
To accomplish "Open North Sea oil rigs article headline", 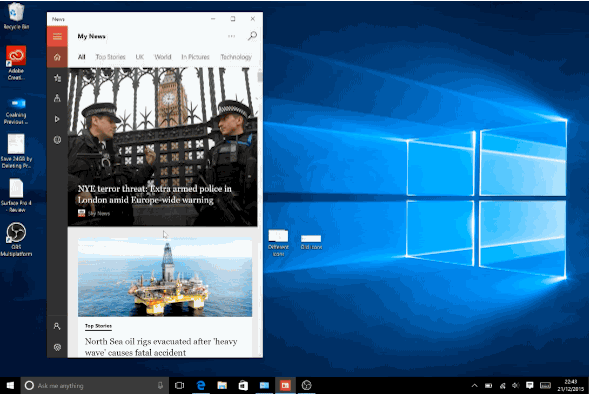I will [161, 347].
